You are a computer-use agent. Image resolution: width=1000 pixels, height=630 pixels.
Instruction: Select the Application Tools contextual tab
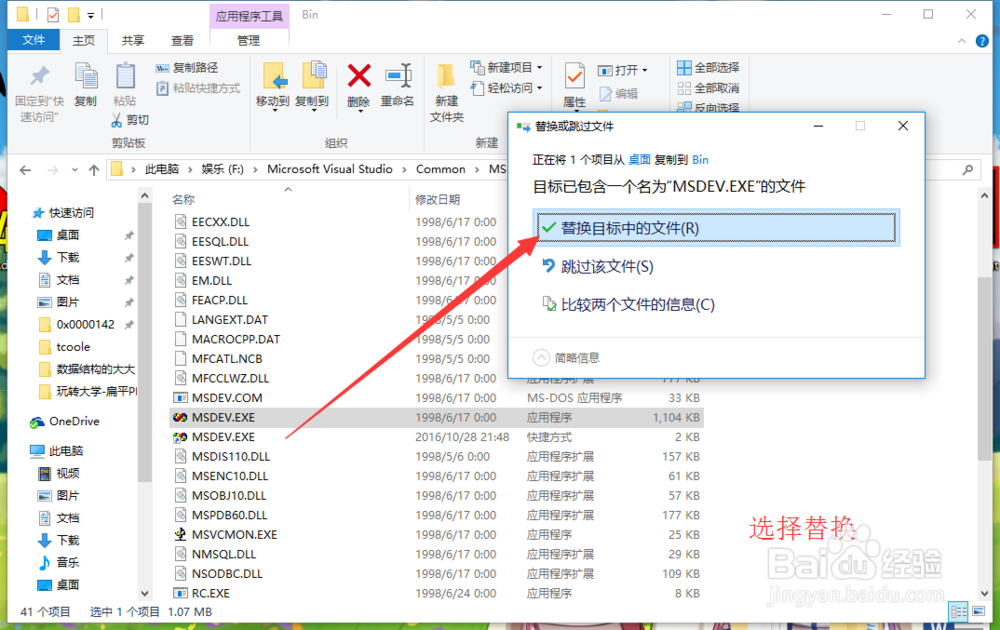click(249, 16)
